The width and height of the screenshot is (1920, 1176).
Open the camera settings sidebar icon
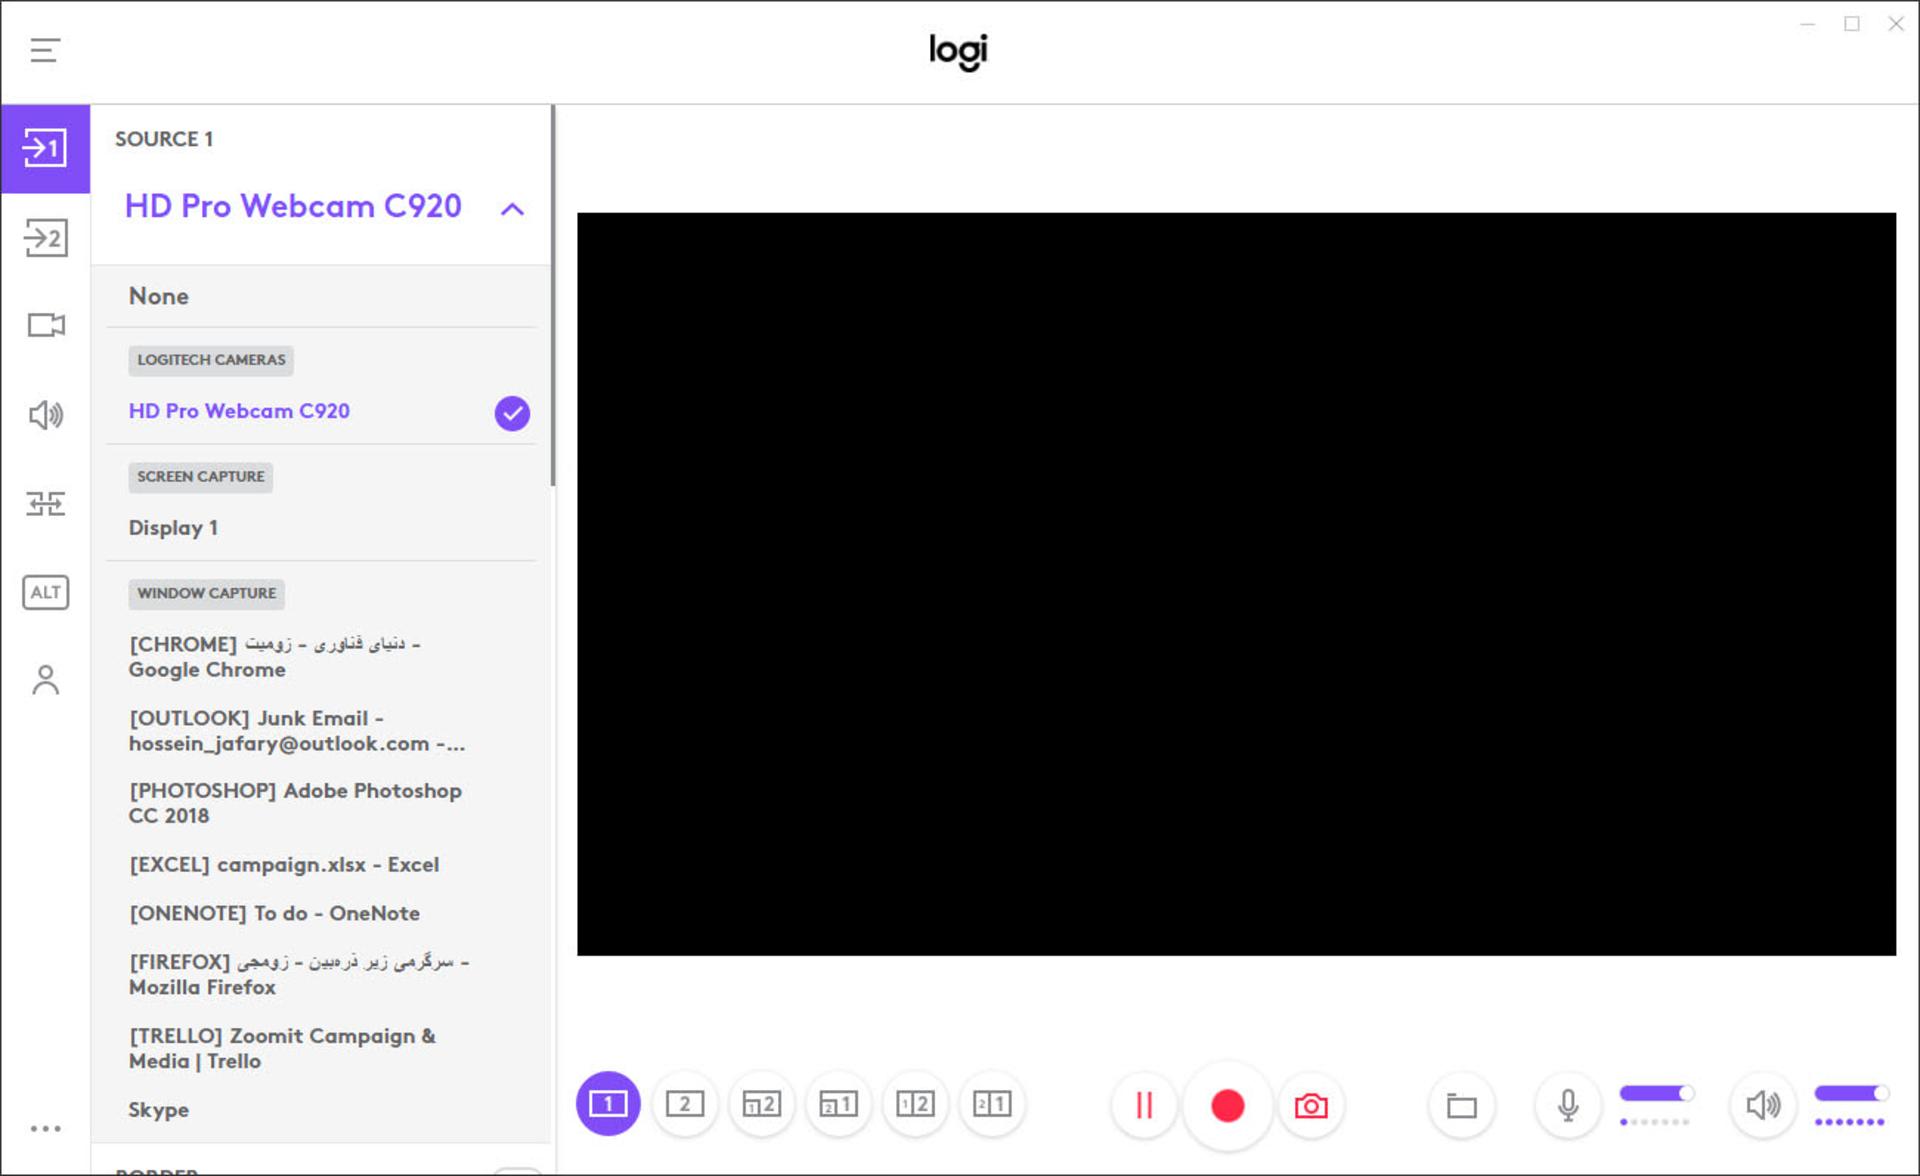45,325
